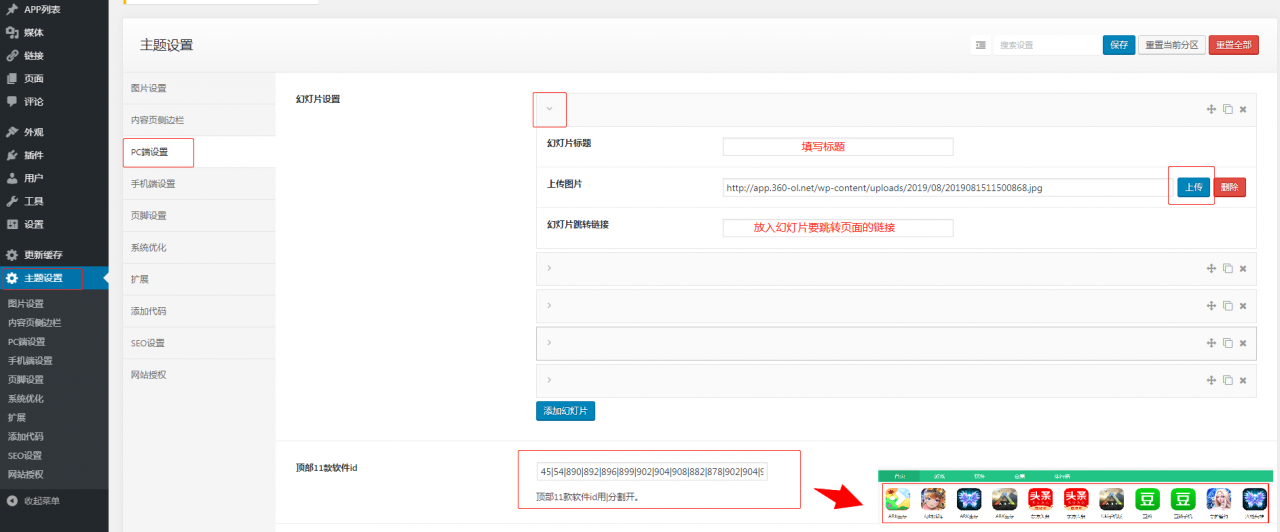Image resolution: width=1280 pixels, height=532 pixels.
Task: Click the blue 保存 button
Action: pos(1119,45)
